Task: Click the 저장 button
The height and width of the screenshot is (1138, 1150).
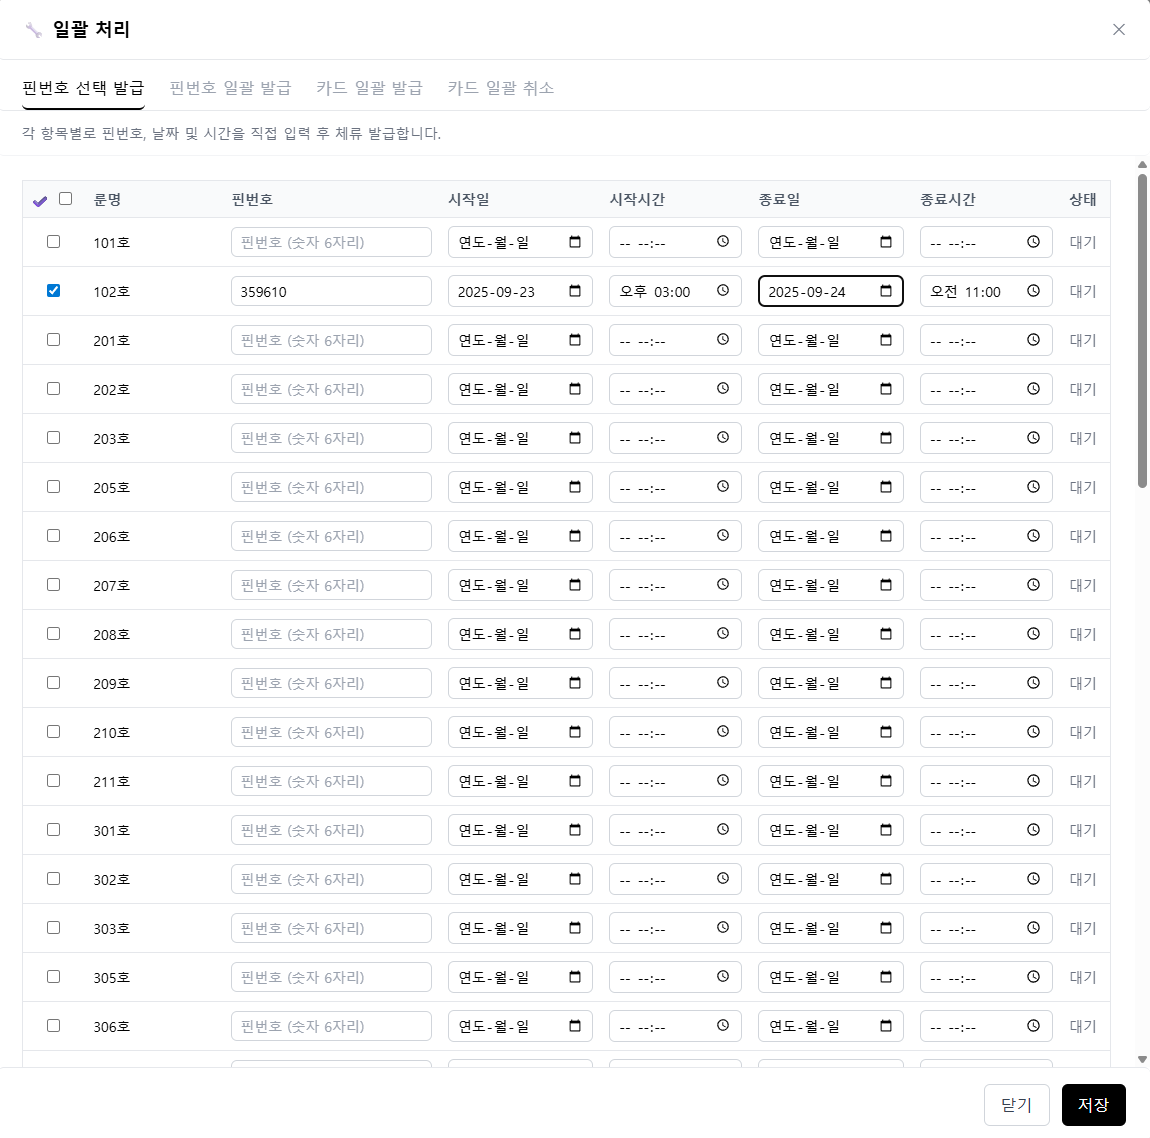Action: (1093, 1105)
